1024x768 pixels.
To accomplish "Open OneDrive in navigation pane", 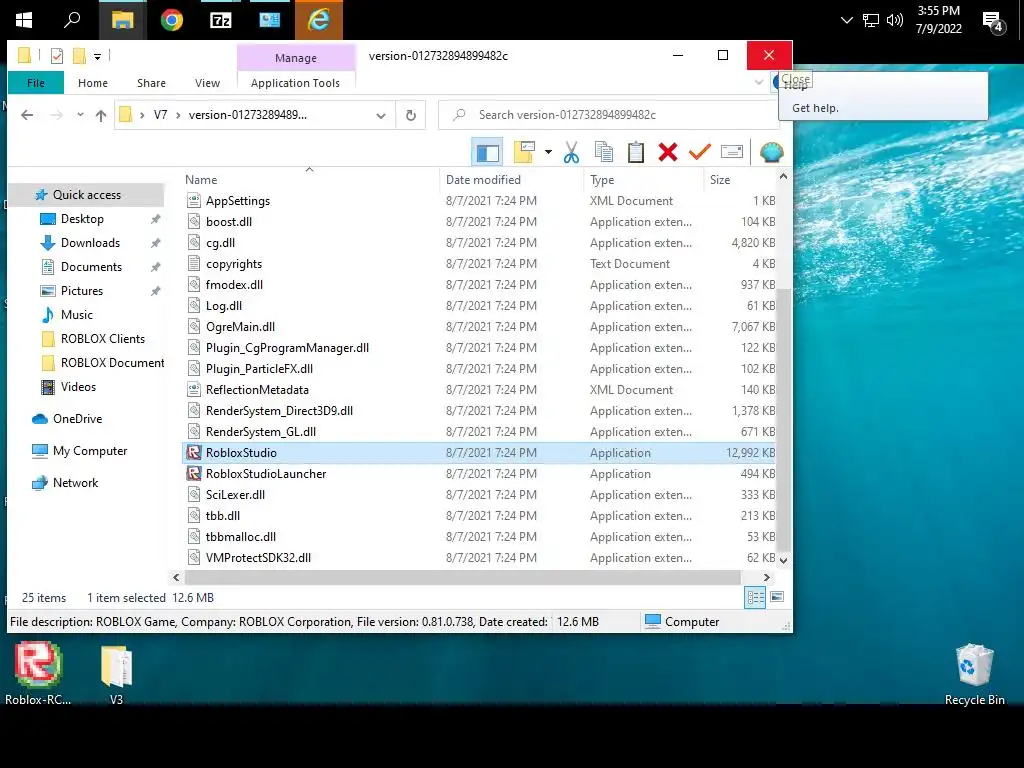I will tap(77, 419).
